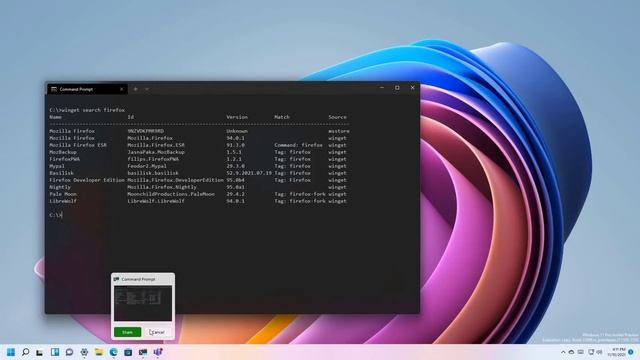Click the Id 'LibreWolf.LibreWolf'
The image size is (640, 360).
tap(156, 201)
